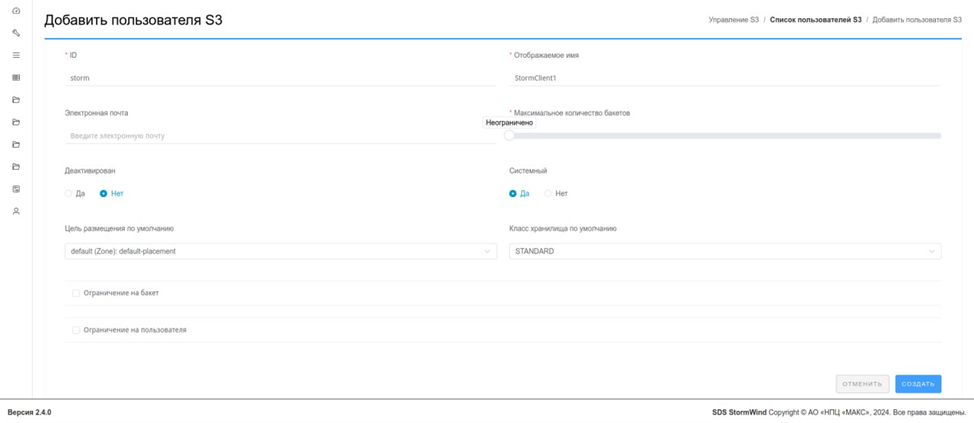Viewport: 974px width, 423px height.
Task: Click the wrench tool sidebar icon
Action: [16, 33]
